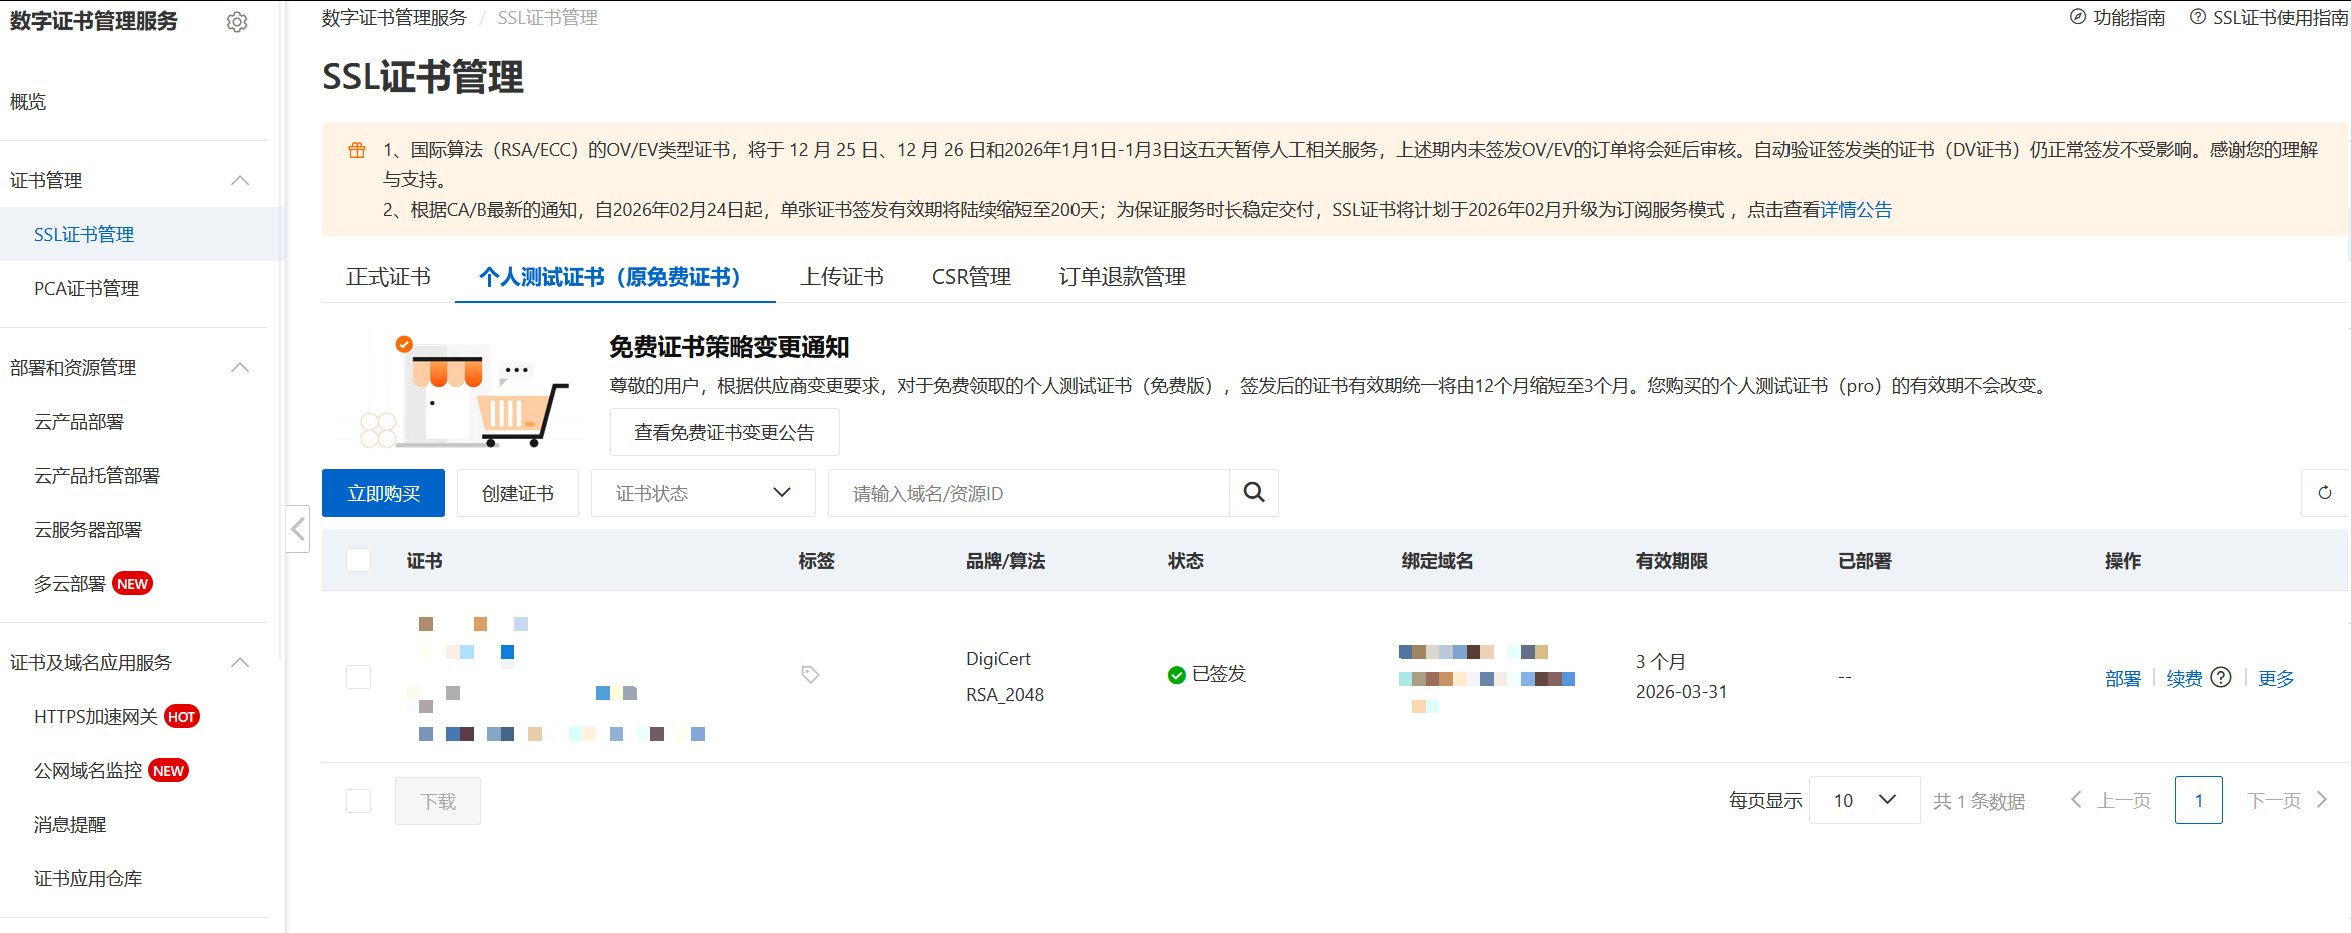Screen dimensions: 2351x933
Task: Collapse sidebar using the left arrow handle
Action: coord(298,529)
